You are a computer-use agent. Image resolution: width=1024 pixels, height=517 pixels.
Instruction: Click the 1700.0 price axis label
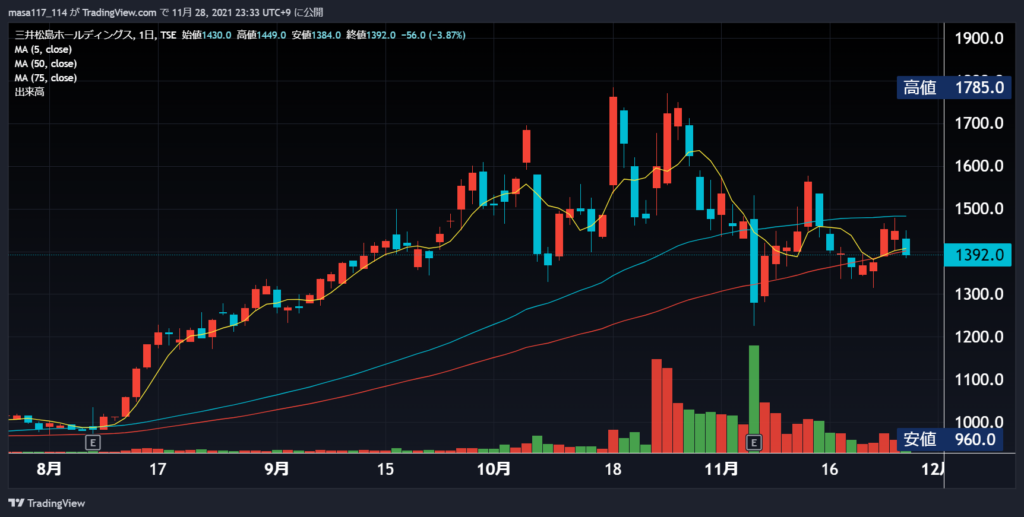979,123
